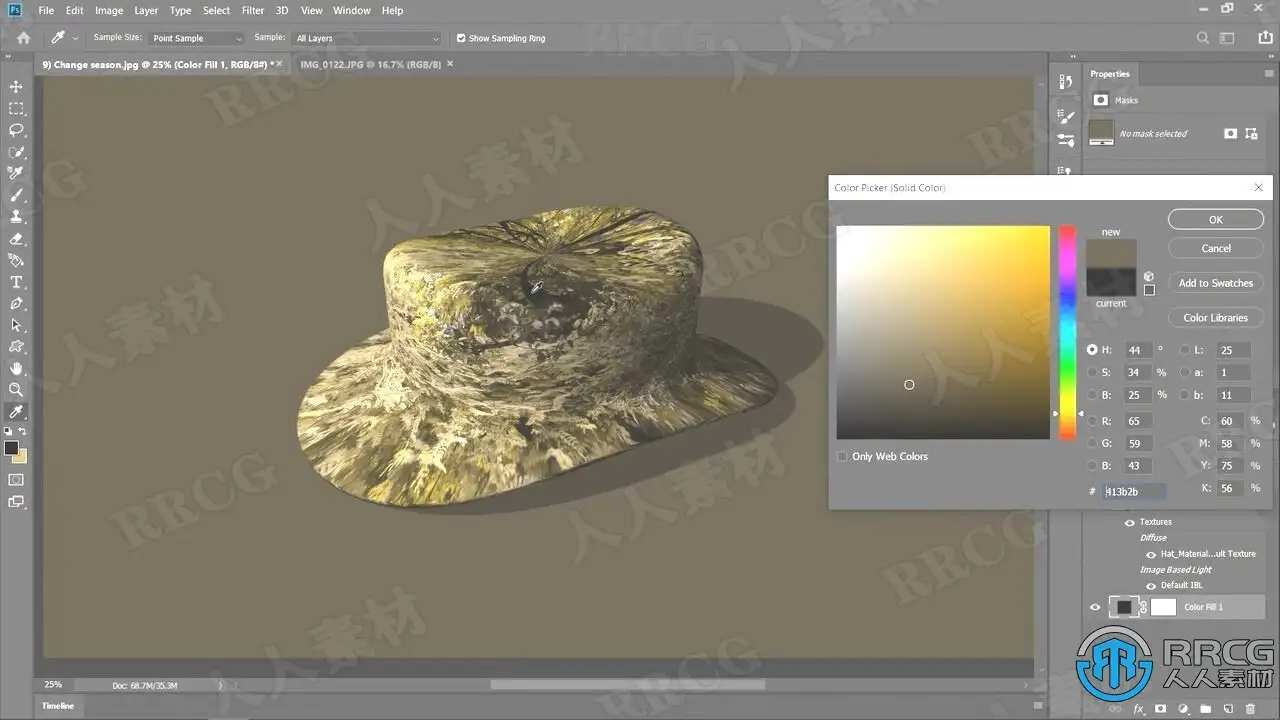Click the current color swatch in picker

1111,281
